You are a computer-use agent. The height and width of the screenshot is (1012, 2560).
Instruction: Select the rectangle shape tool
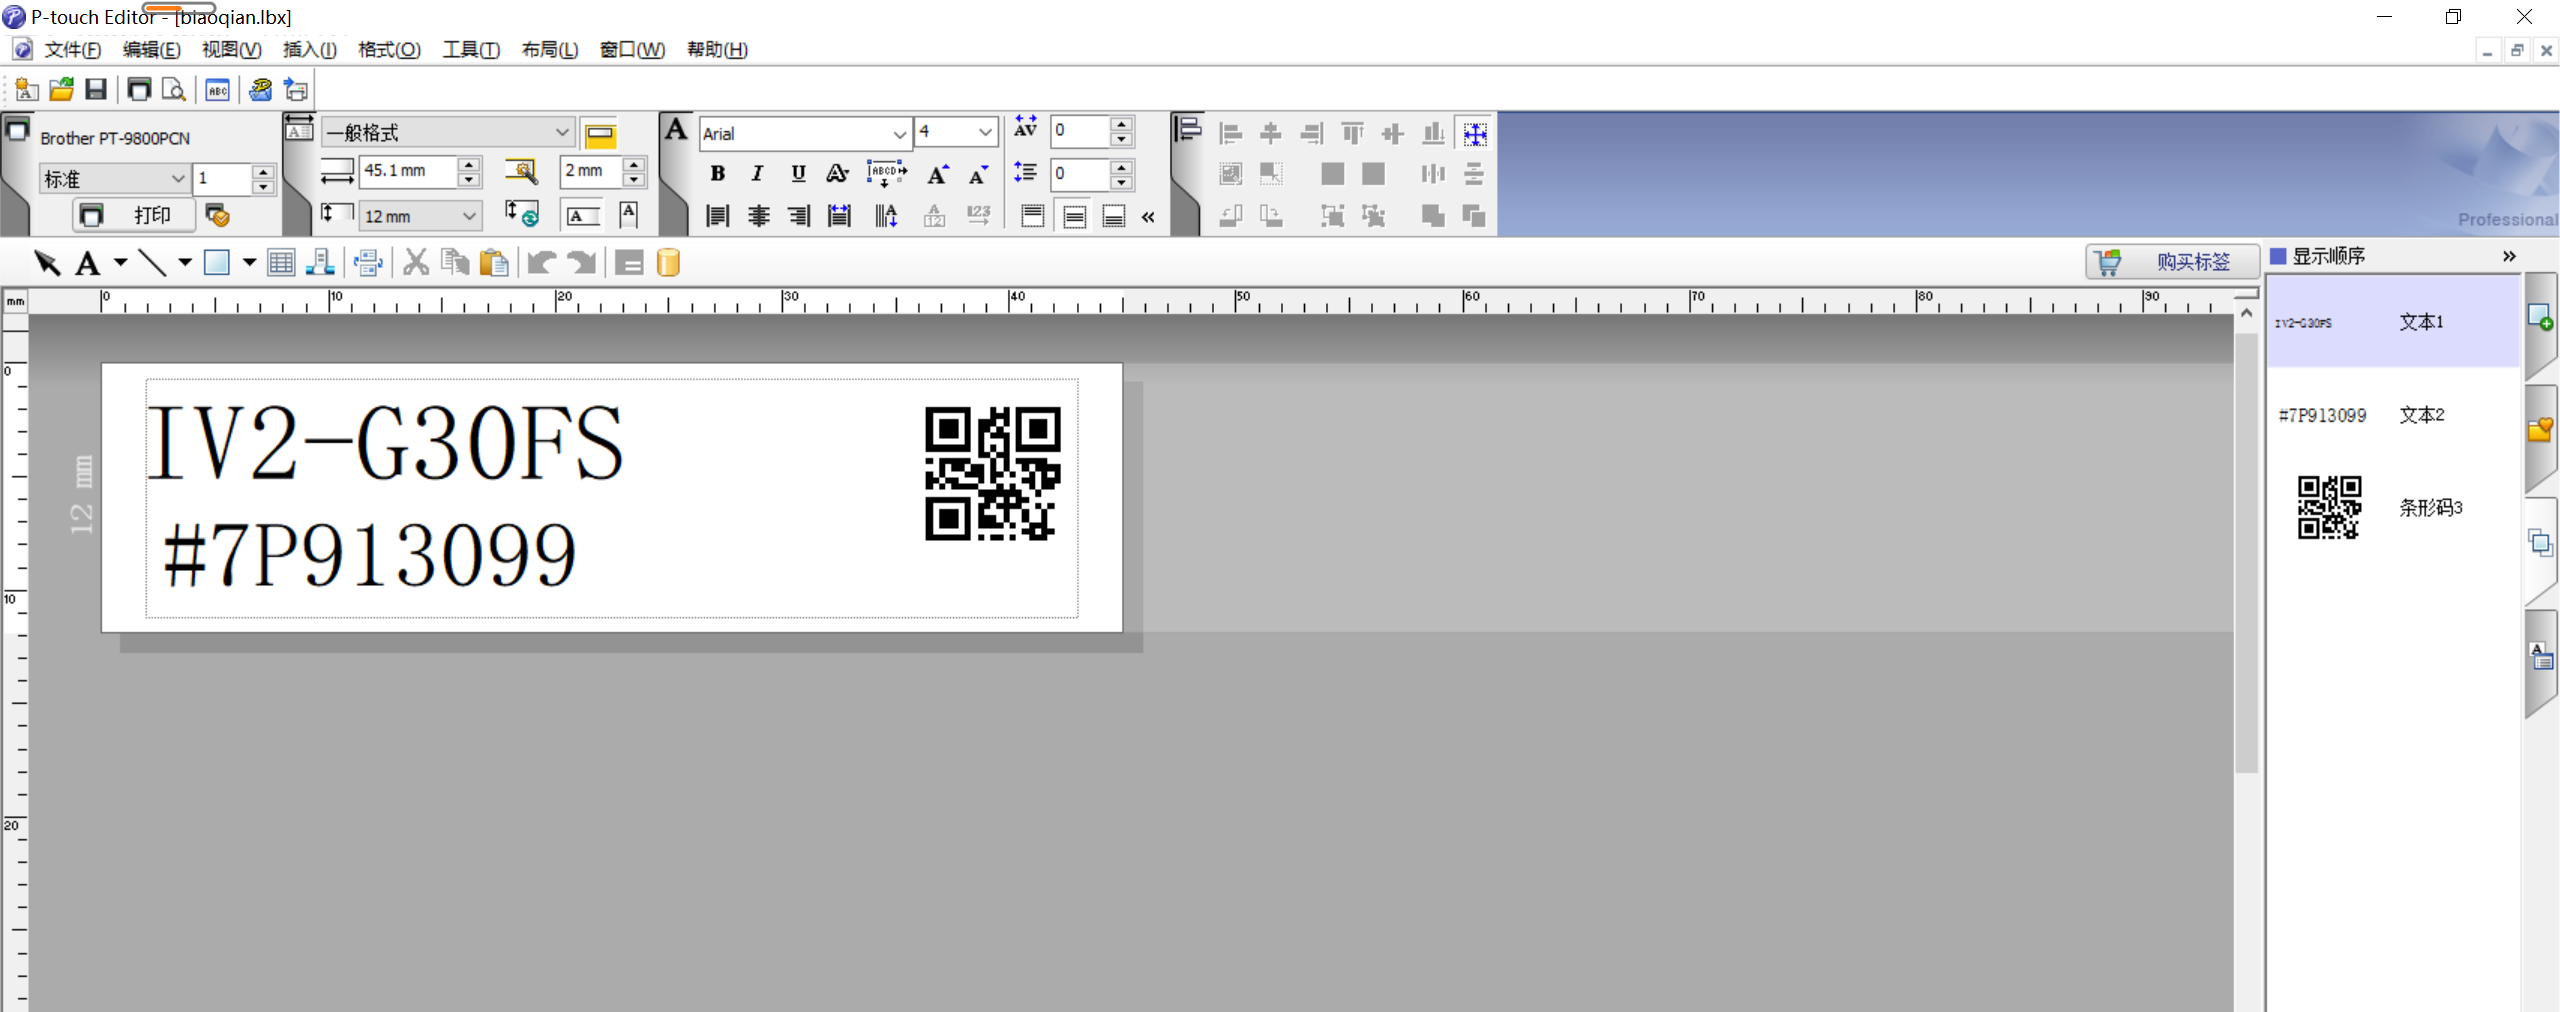pos(217,263)
